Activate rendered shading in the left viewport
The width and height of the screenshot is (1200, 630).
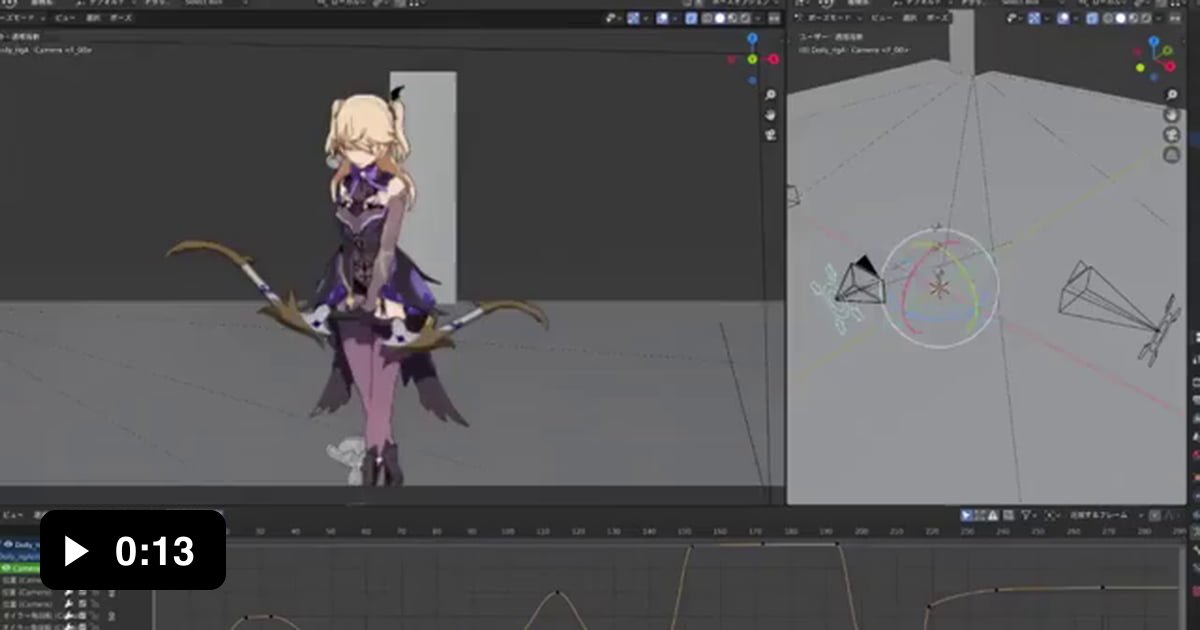coord(744,22)
